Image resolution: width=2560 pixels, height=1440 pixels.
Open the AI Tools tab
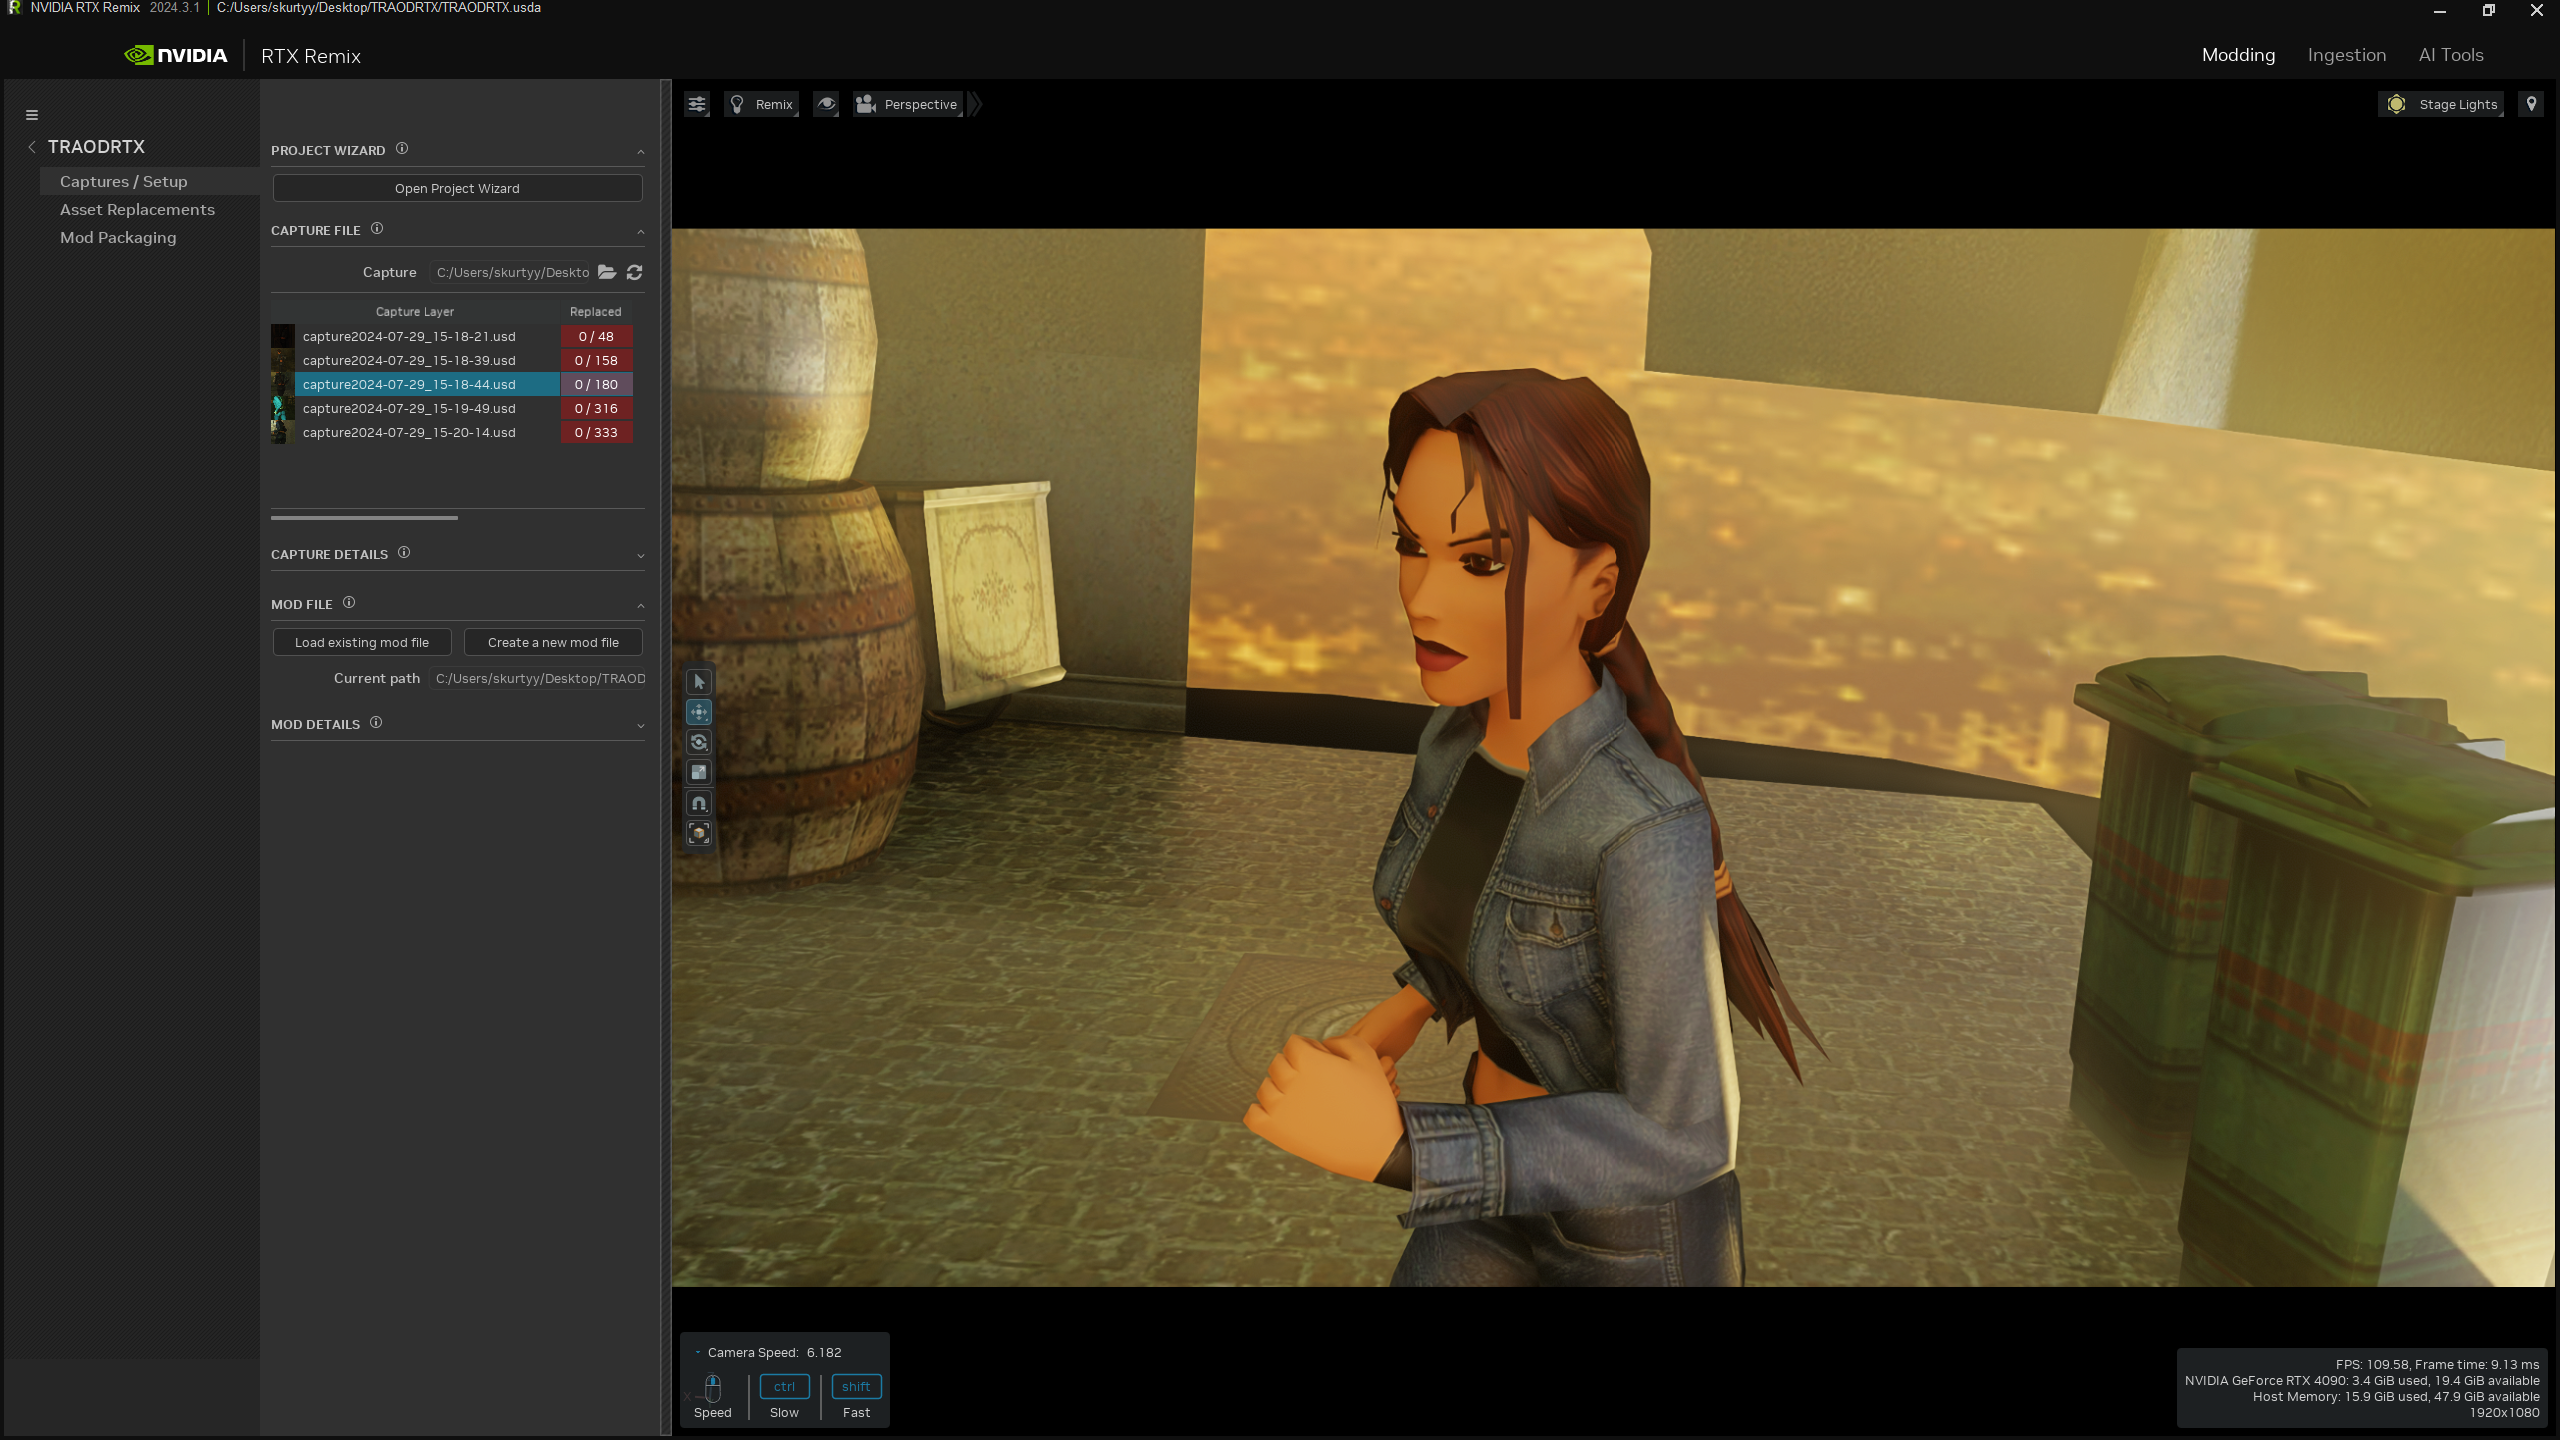[x=2450, y=55]
